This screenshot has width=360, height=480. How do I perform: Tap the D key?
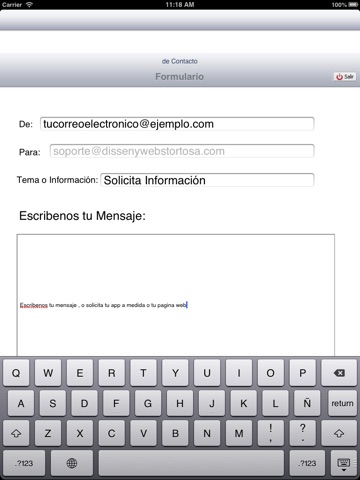click(84, 403)
